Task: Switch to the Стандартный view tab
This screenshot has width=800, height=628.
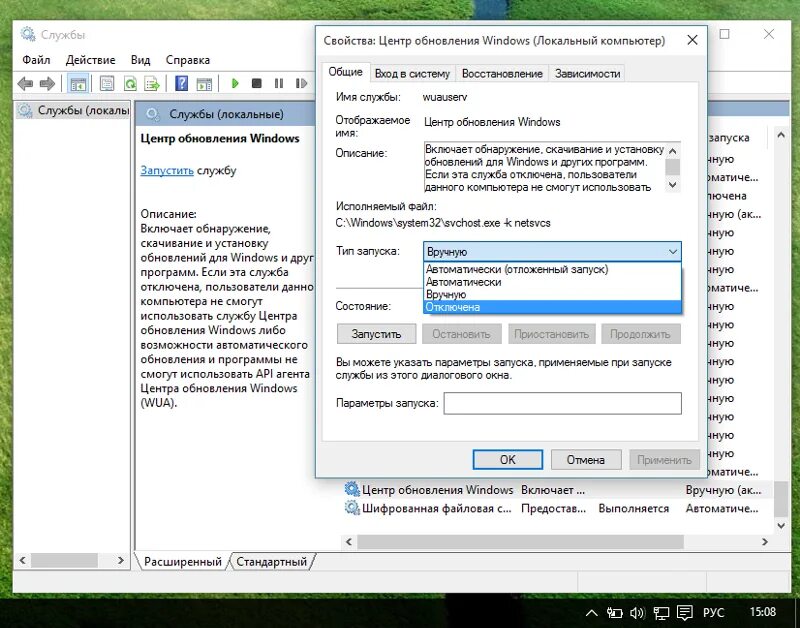Action: (271, 562)
